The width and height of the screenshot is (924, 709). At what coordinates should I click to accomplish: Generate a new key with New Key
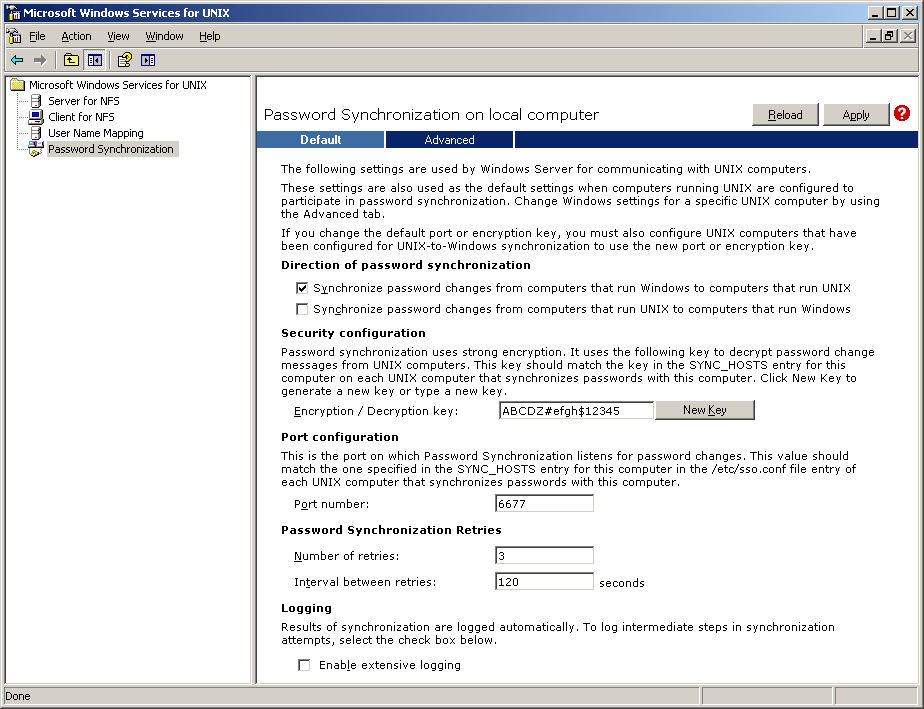click(704, 410)
